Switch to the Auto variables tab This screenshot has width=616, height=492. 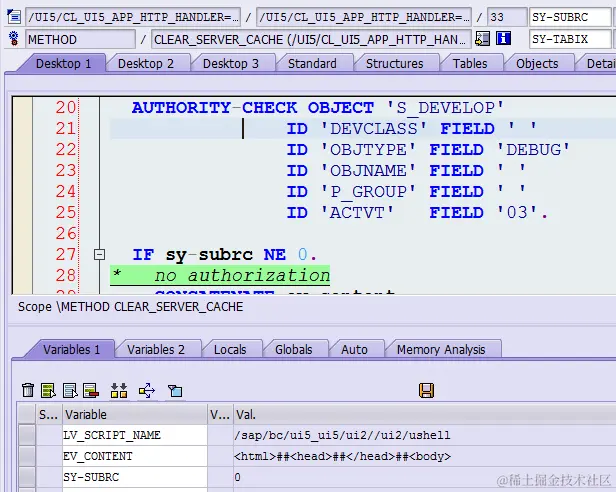[354, 349]
